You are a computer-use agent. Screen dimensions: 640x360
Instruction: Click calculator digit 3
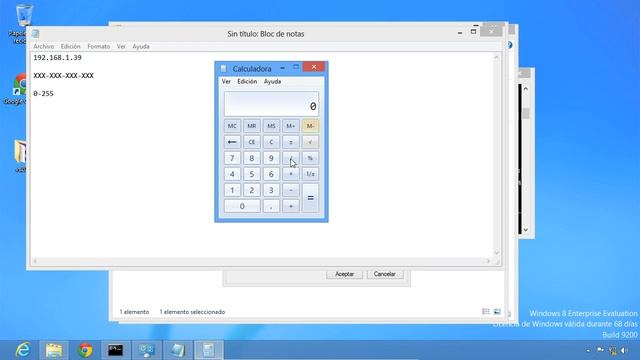271,190
